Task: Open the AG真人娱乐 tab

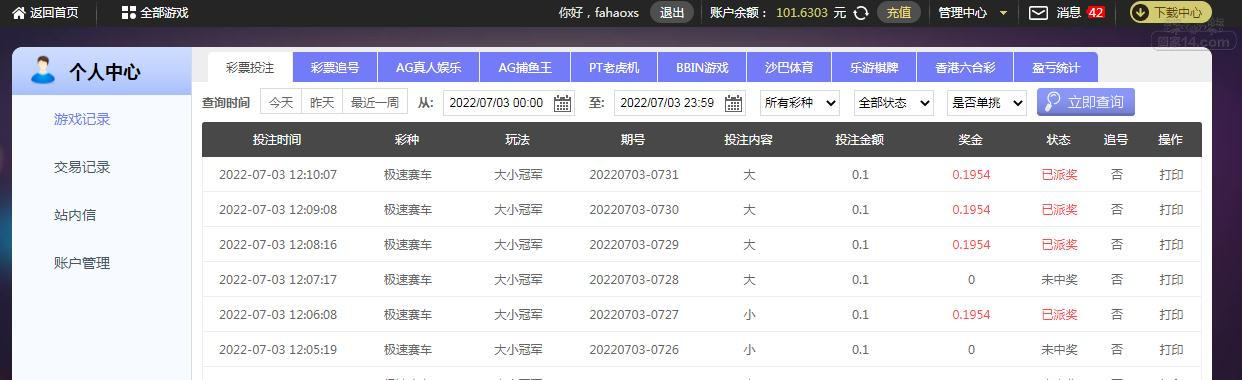Action: [x=428, y=68]
